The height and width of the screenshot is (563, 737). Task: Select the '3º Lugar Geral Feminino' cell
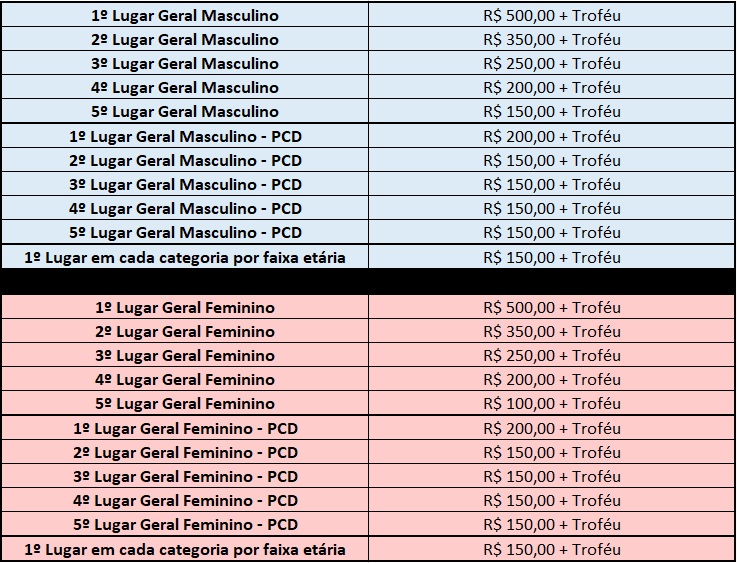pos(185,356)
